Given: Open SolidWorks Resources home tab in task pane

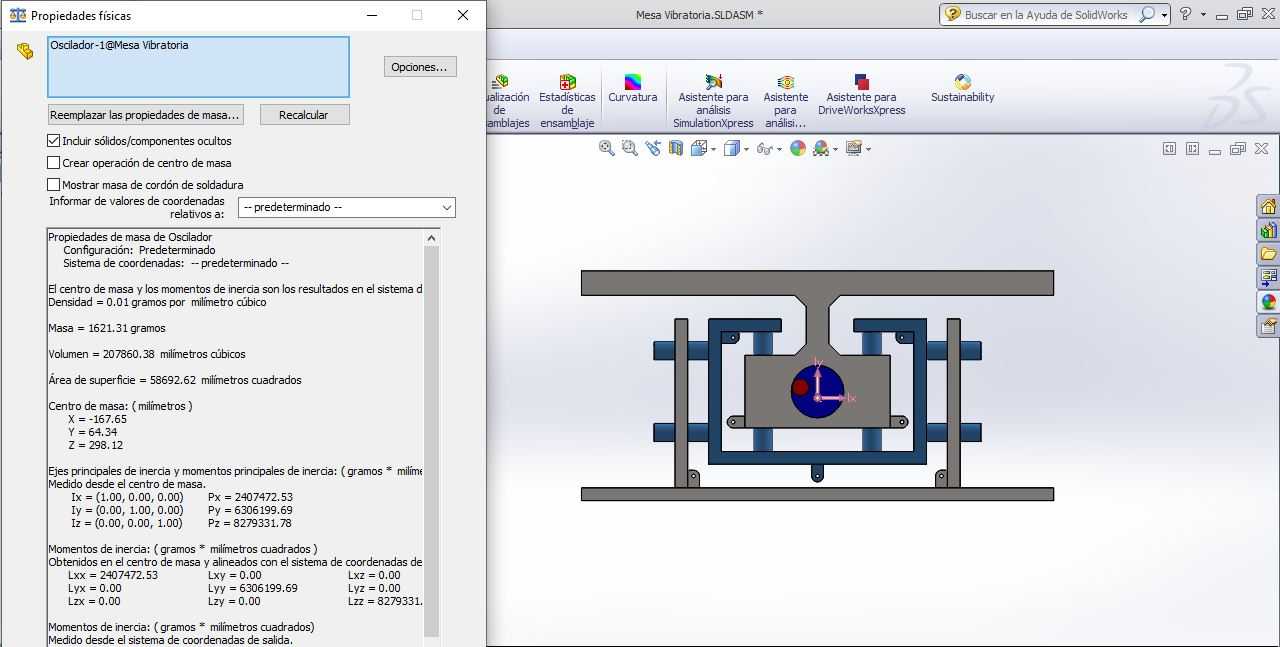Looking at the screenshot, I should pyautogui.click(x=1269, y=206).
